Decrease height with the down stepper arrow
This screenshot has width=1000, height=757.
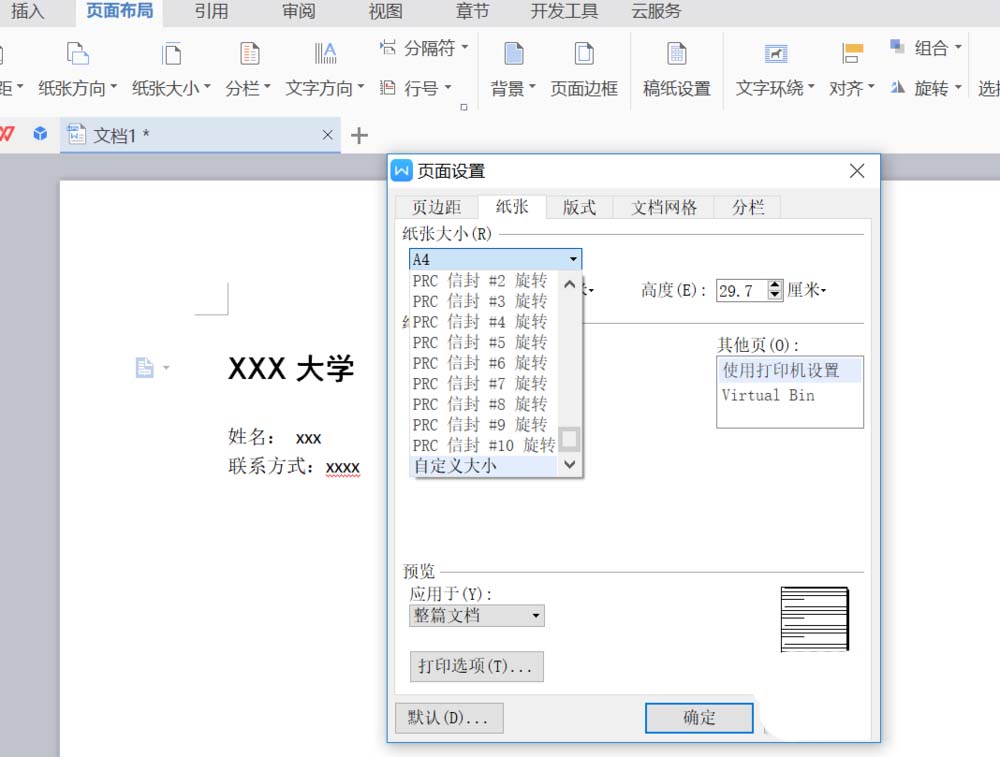(x=775, y=295)
